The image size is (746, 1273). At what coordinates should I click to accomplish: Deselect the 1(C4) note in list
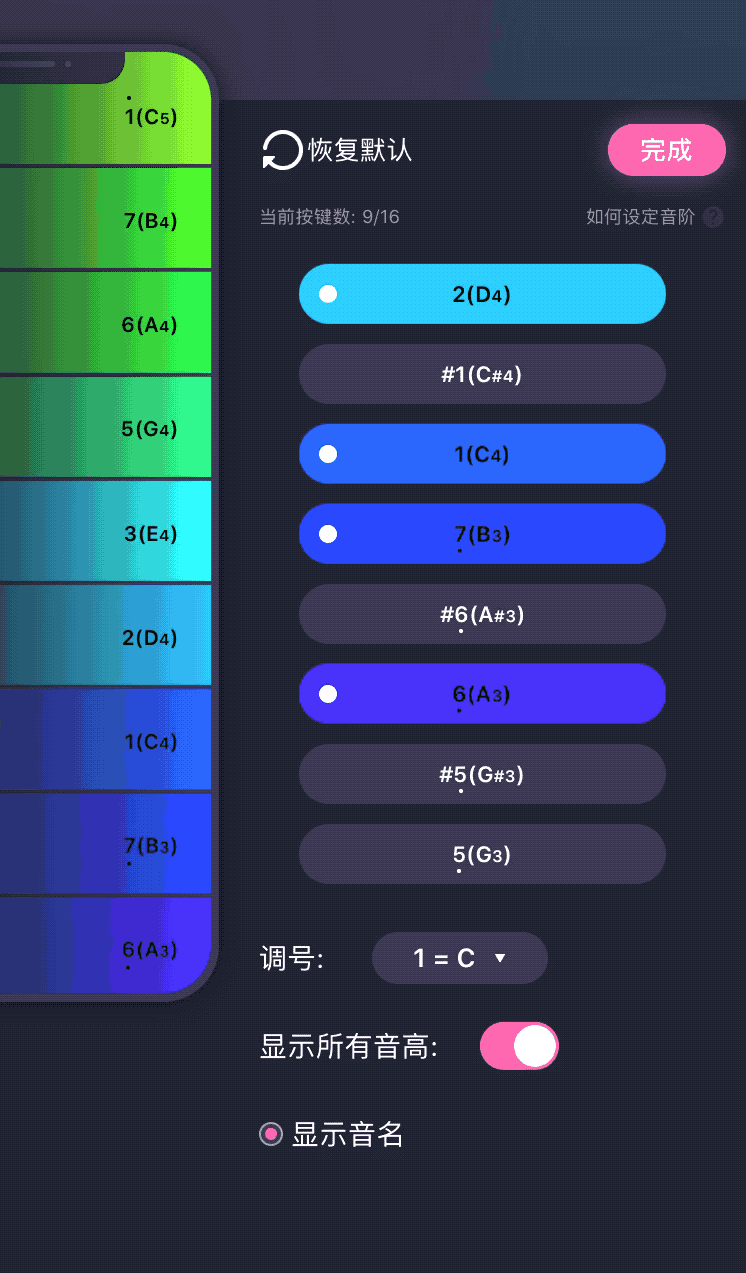tap(482, 454)
